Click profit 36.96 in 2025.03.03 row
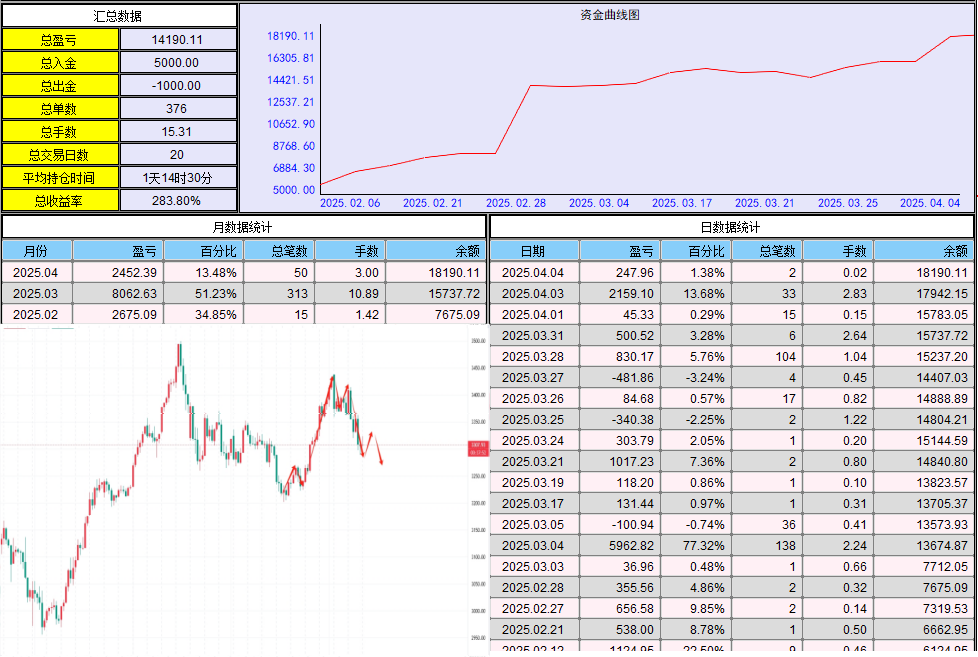The height and width of the screenshot is (657, 978). click(x=620, y=567)
